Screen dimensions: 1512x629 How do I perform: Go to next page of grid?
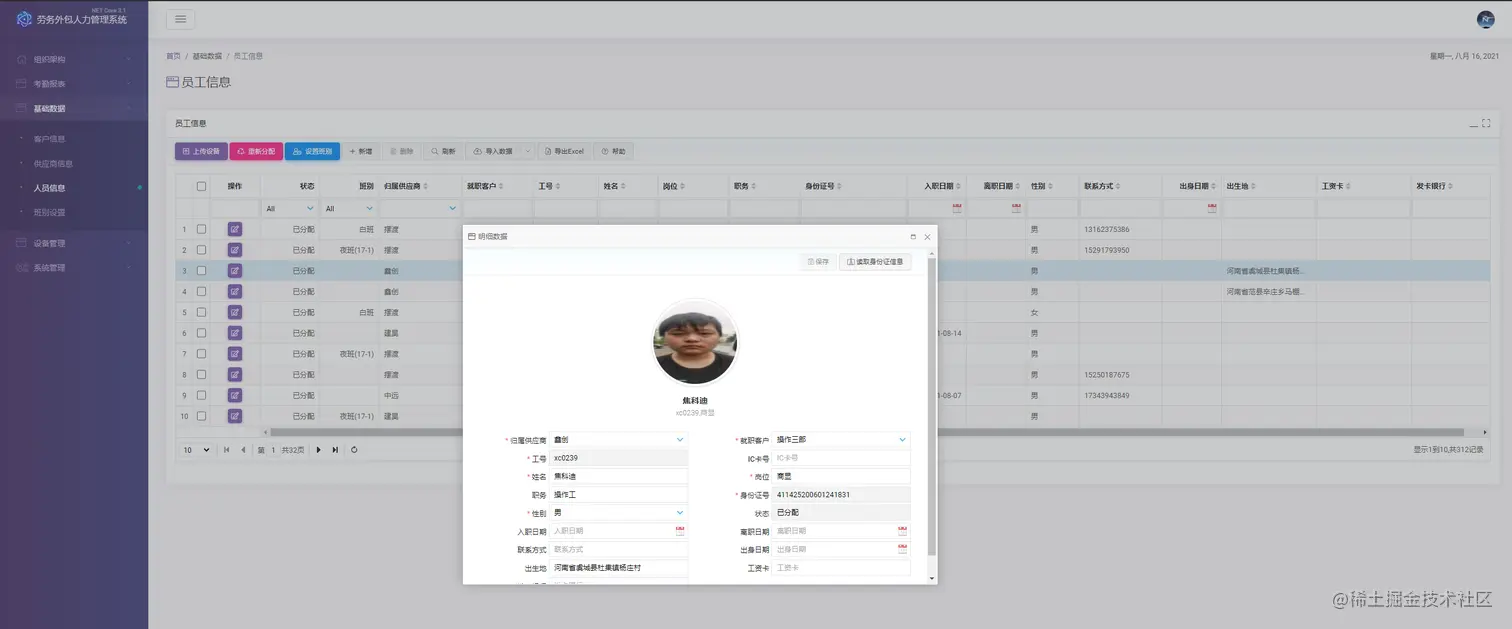point(319,450)
